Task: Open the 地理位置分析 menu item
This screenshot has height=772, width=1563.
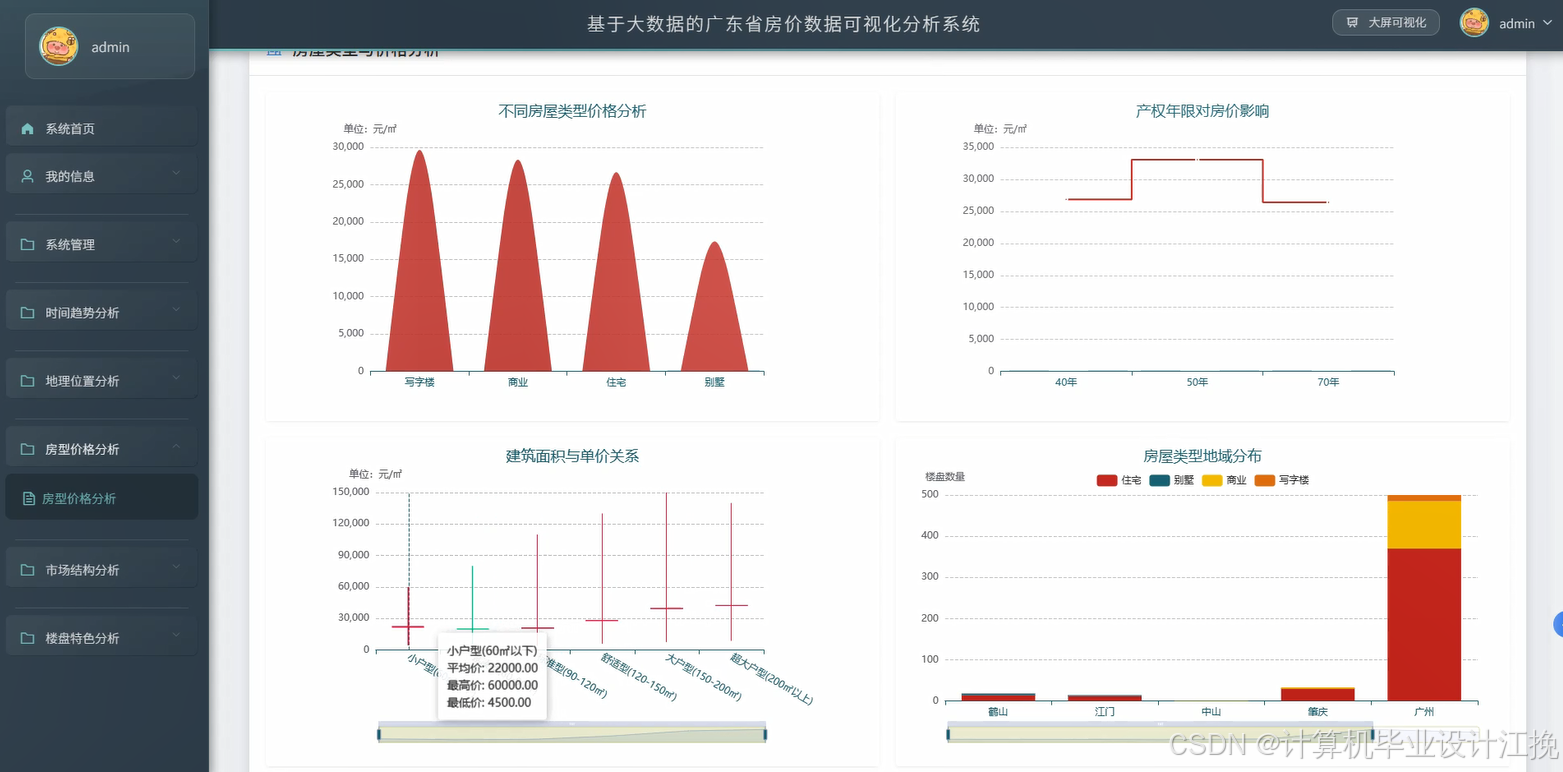Action: coord(101,380)
